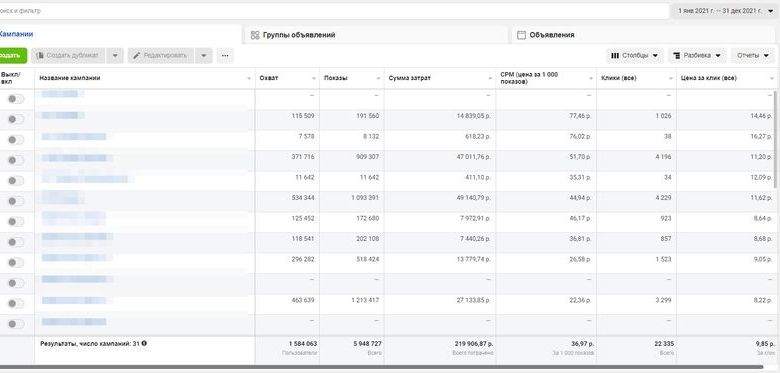The image size is (780, 373).
Task: Select total reach 1 584 063
Action: coord(303,344)
